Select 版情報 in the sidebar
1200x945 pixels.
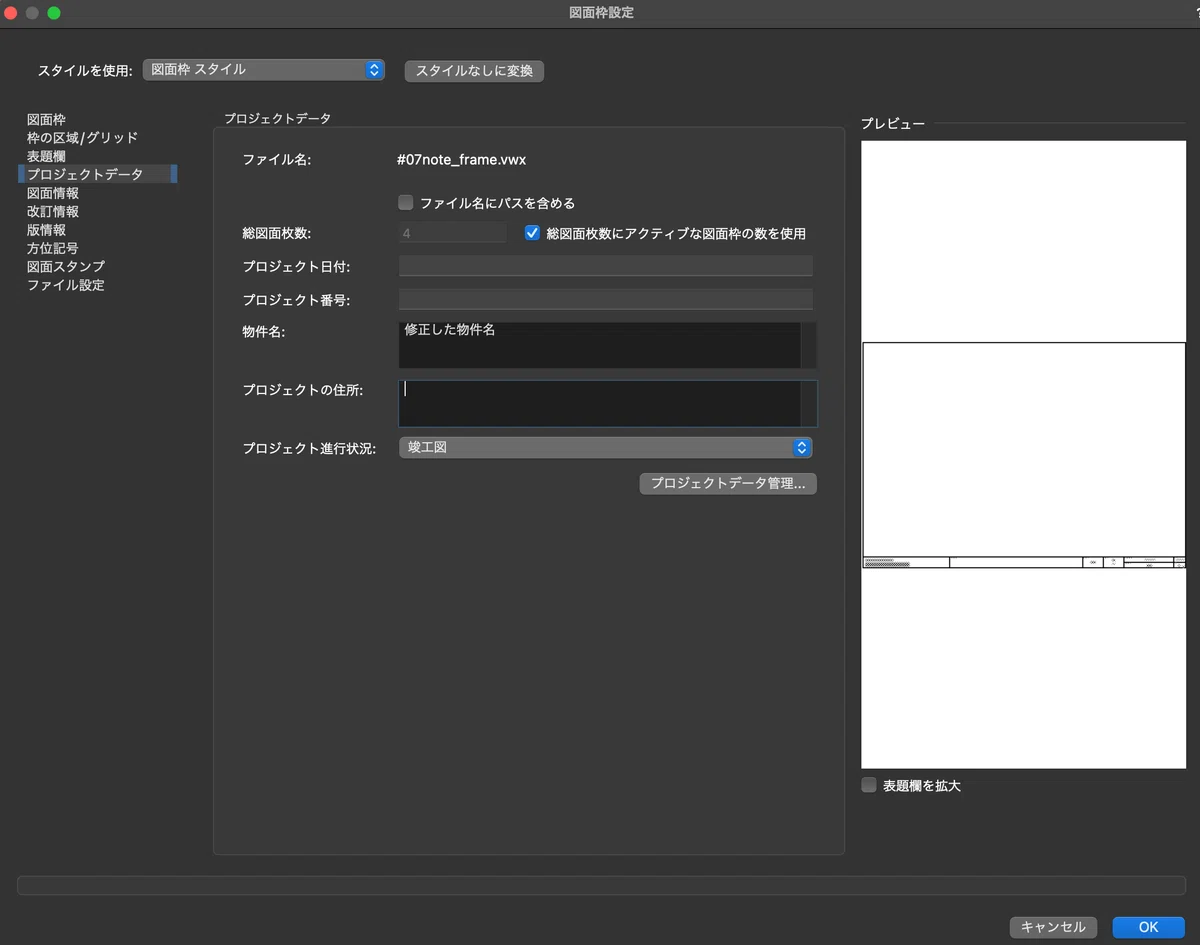46,230
